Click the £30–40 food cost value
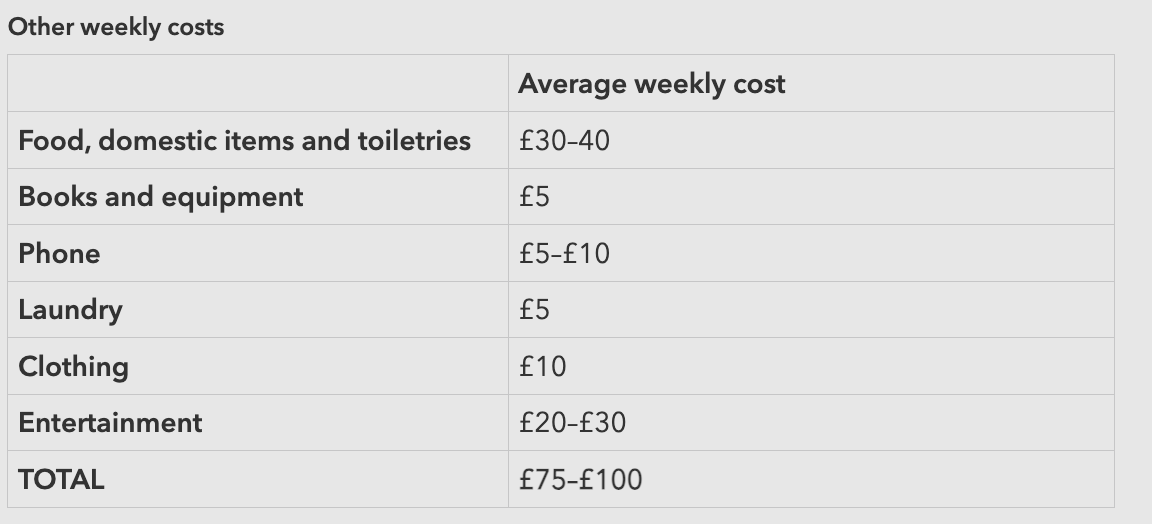This screenshot has width=1152, height=524. click(x=564, y=140)
